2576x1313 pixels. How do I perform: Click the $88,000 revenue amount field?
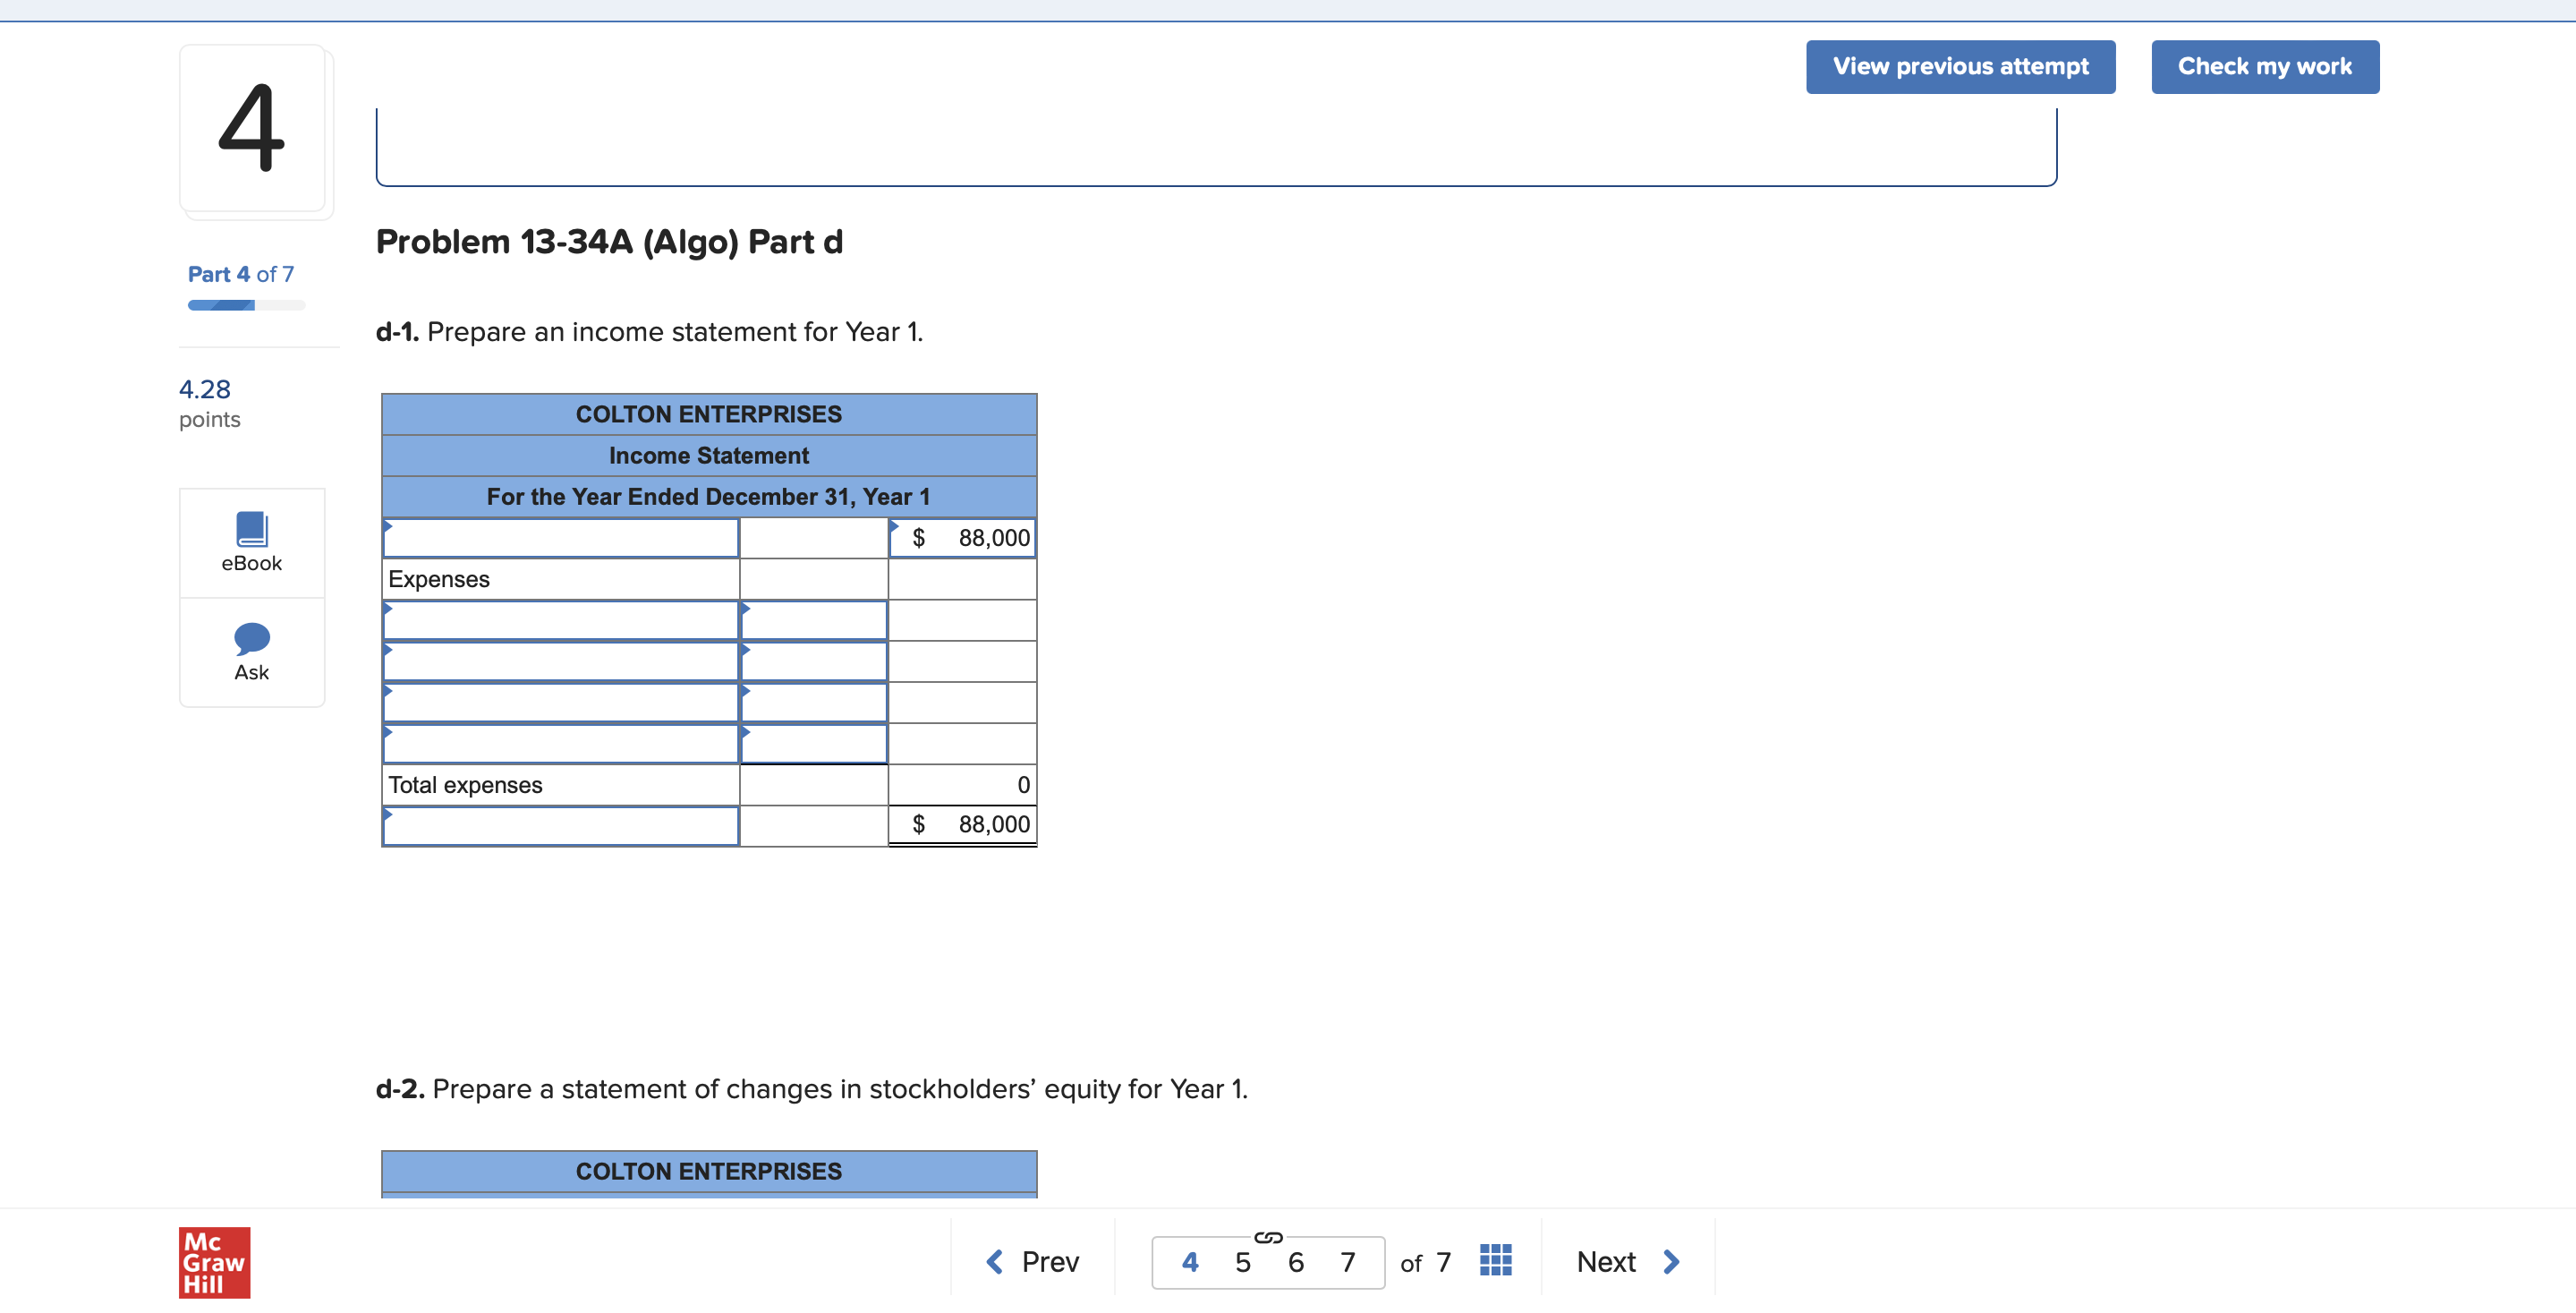click(x=962, y=539)
